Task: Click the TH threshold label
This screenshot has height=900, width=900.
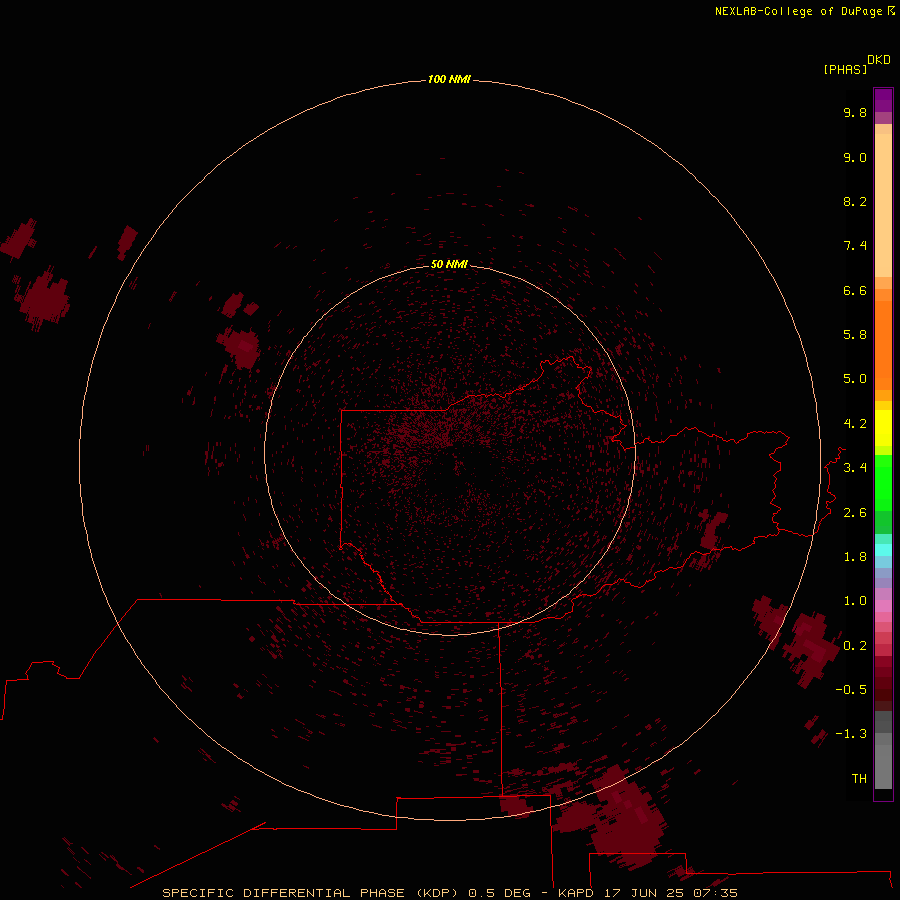Action: [x=859, y=779]
